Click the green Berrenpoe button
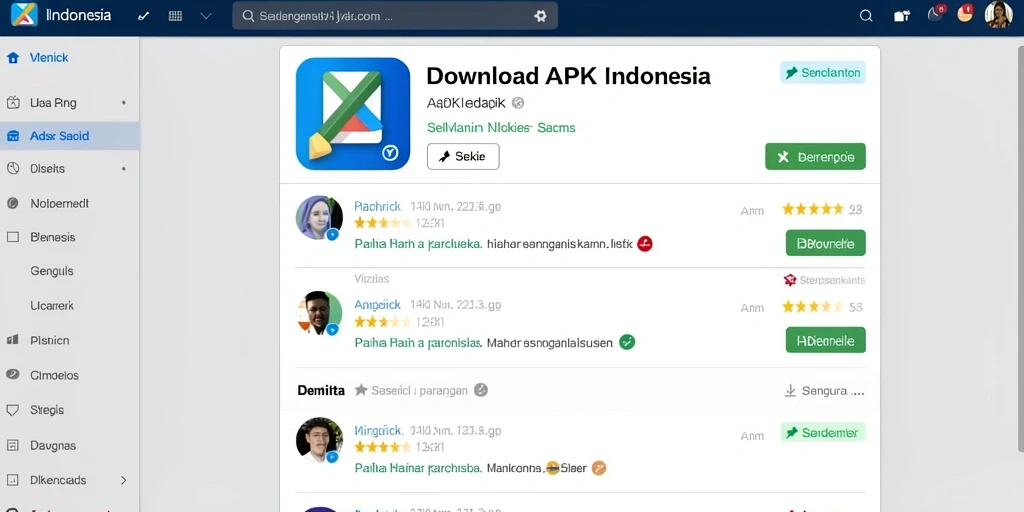The height and width of the screenshot is (512, 1024). click(x=815, y=157)
